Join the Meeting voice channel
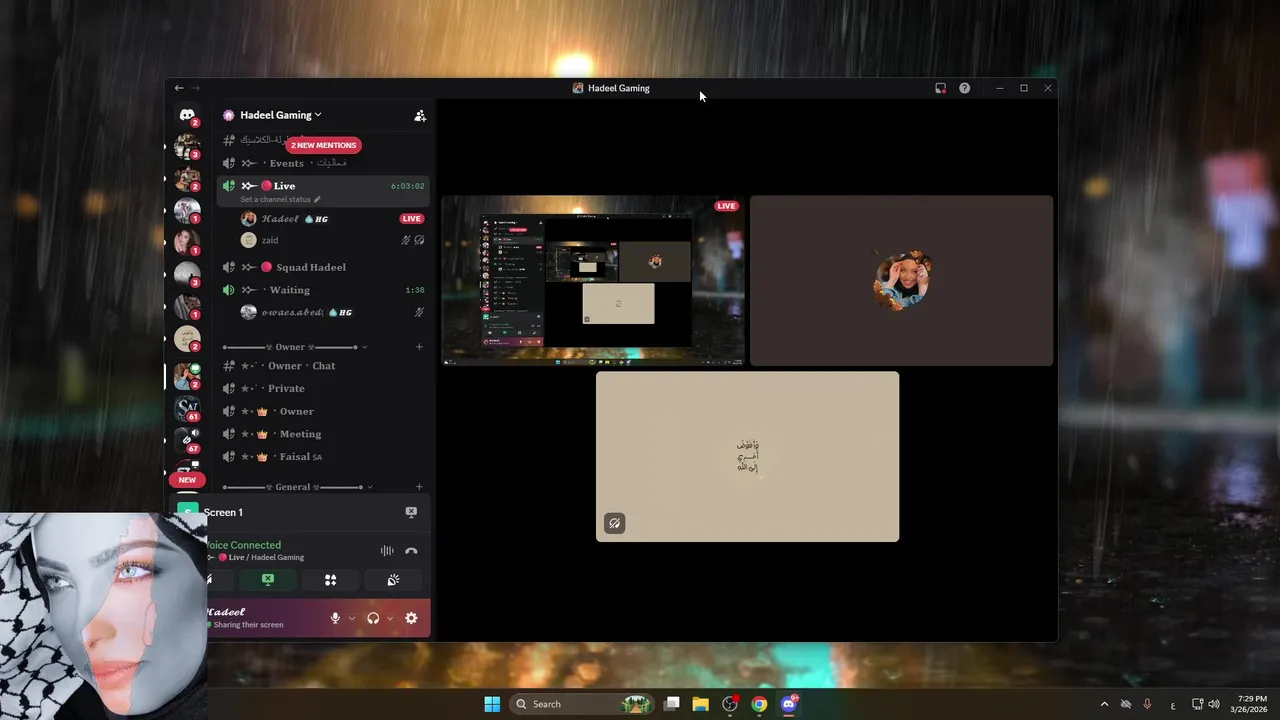1280x720 pixels. click(x=323, y=434)
